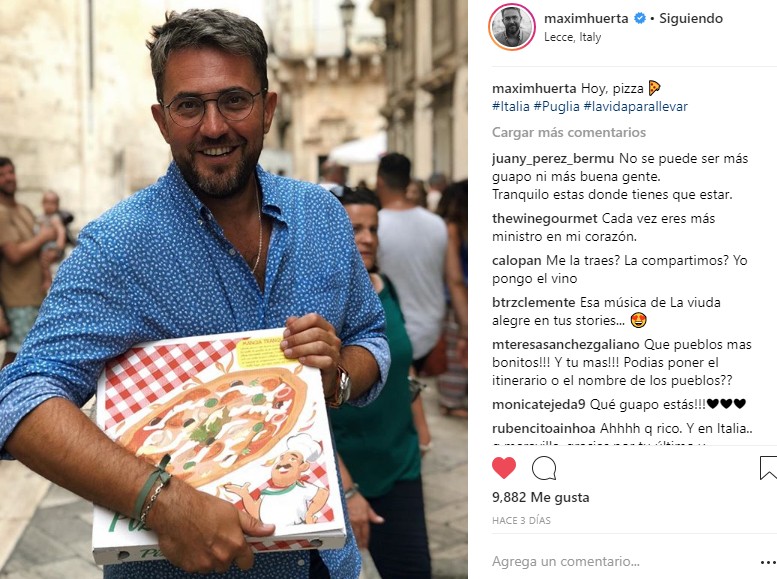Click the blue verified badge
The height and width of the screenshot is (579, 777).
click(x=640, y=19)
